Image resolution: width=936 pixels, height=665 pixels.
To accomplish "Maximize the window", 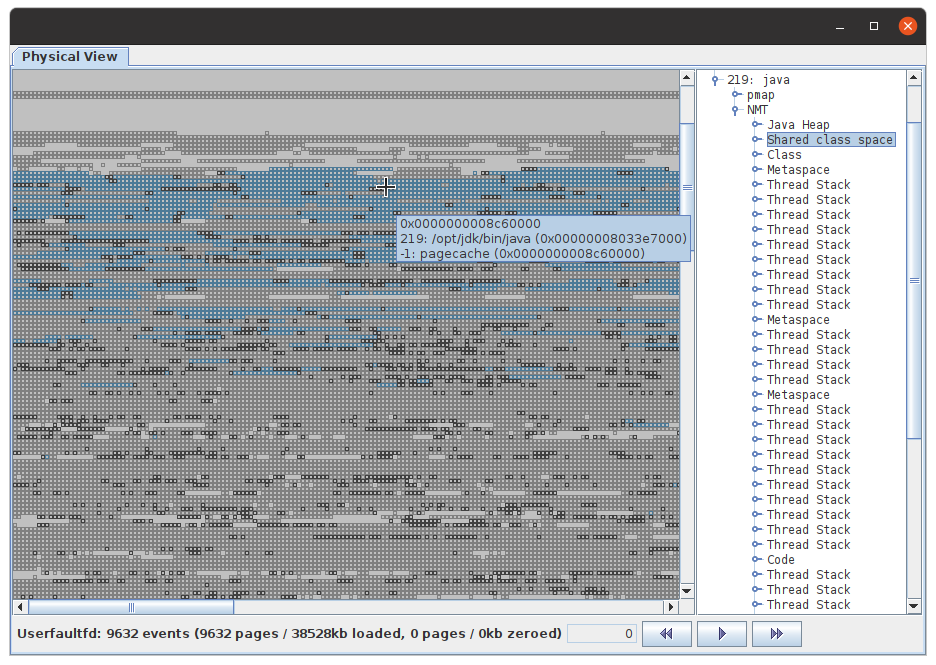I will pyautogui.click(x=874, y=26).
